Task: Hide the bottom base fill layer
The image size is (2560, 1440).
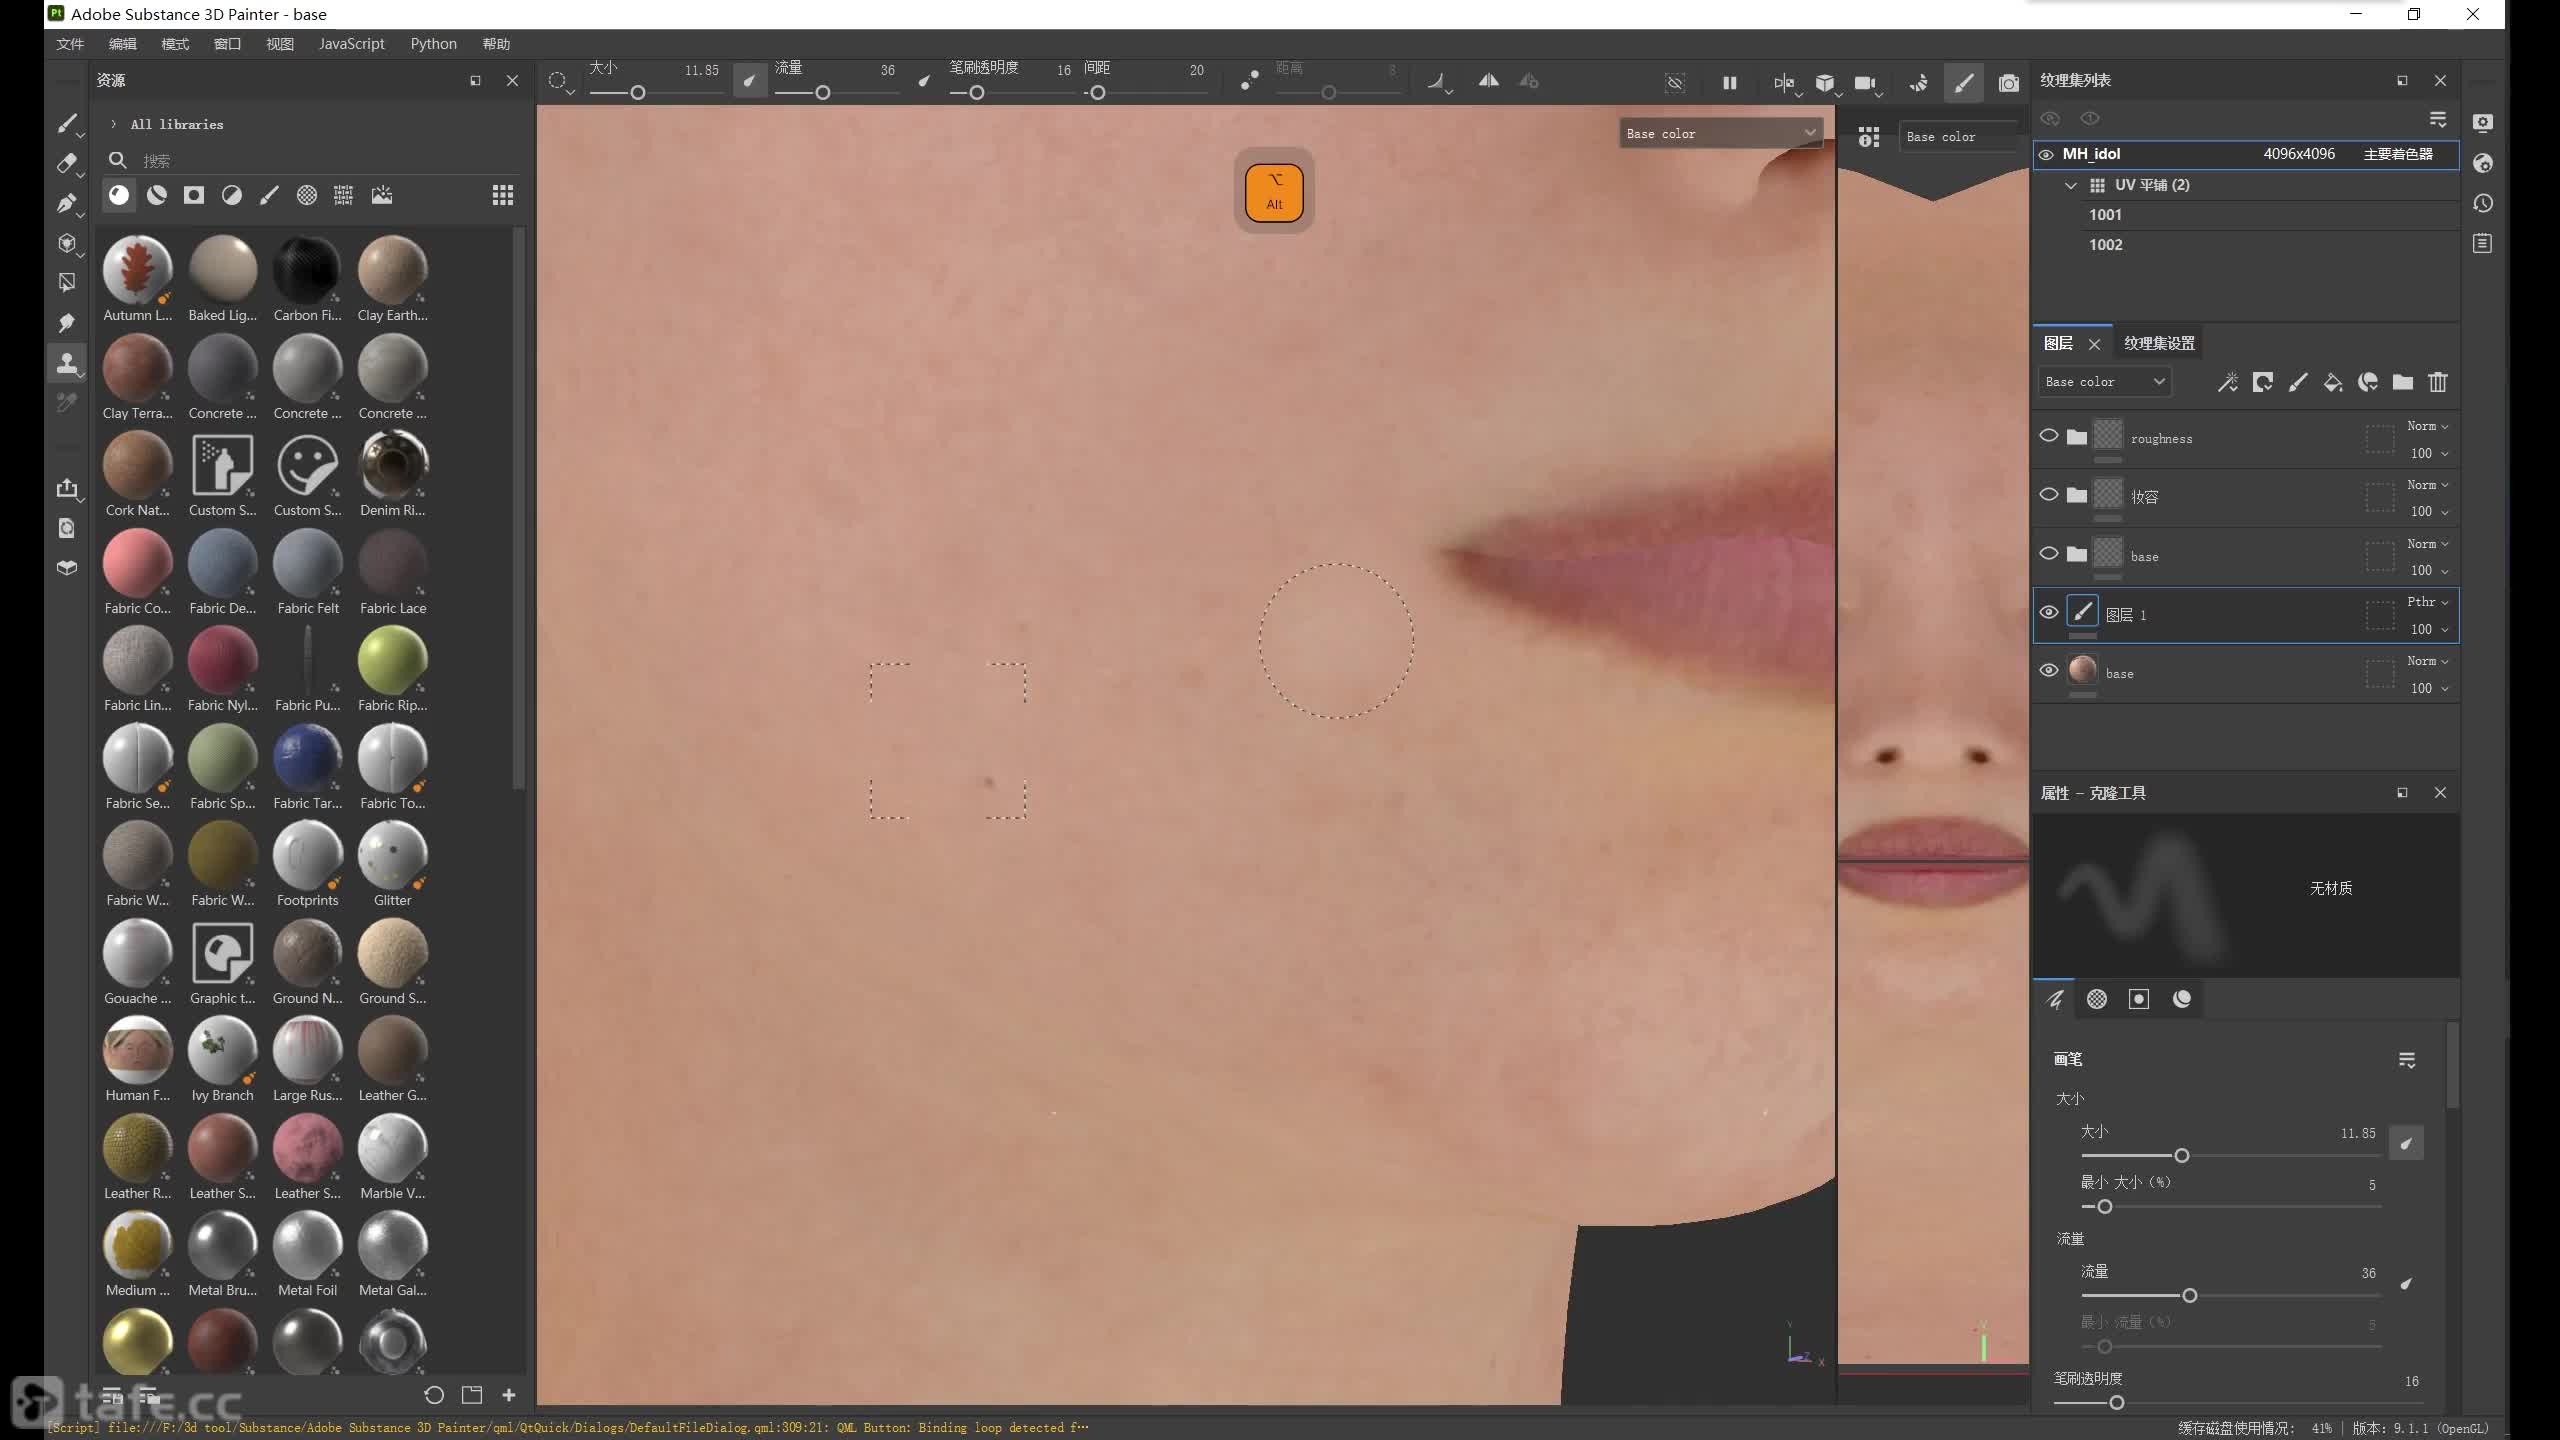Action: [x=2048, y=670]
